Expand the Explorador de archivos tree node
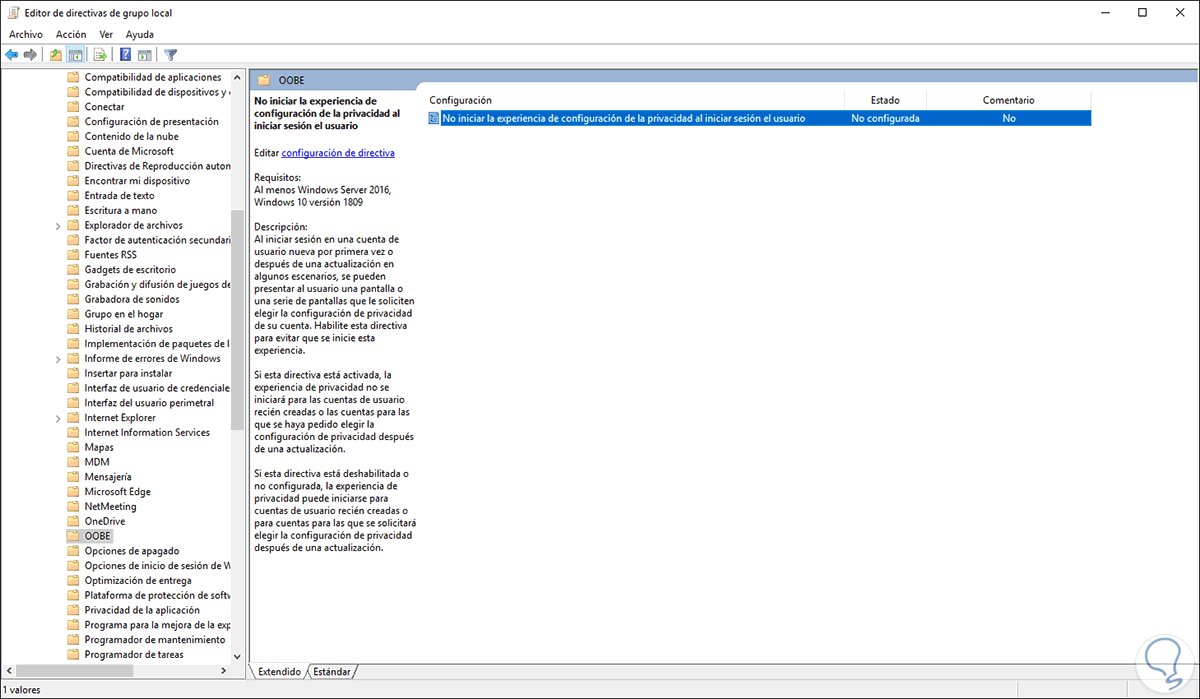The height and width of the screenshot is (699, 1200). [58, 225]
